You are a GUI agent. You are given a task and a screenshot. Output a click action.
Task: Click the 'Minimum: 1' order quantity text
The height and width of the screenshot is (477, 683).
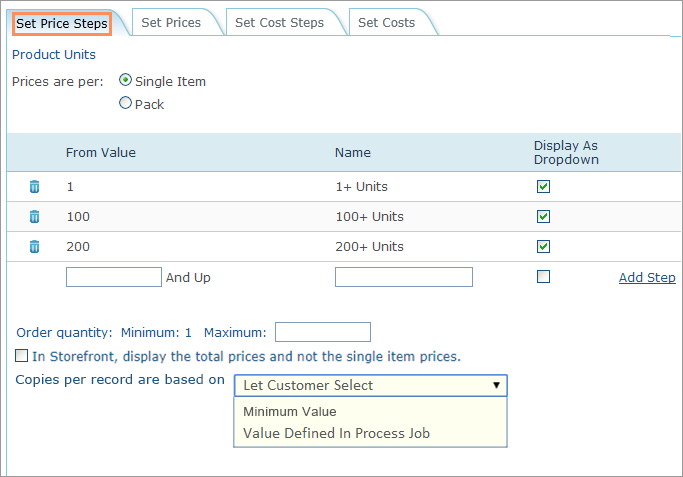156,332
